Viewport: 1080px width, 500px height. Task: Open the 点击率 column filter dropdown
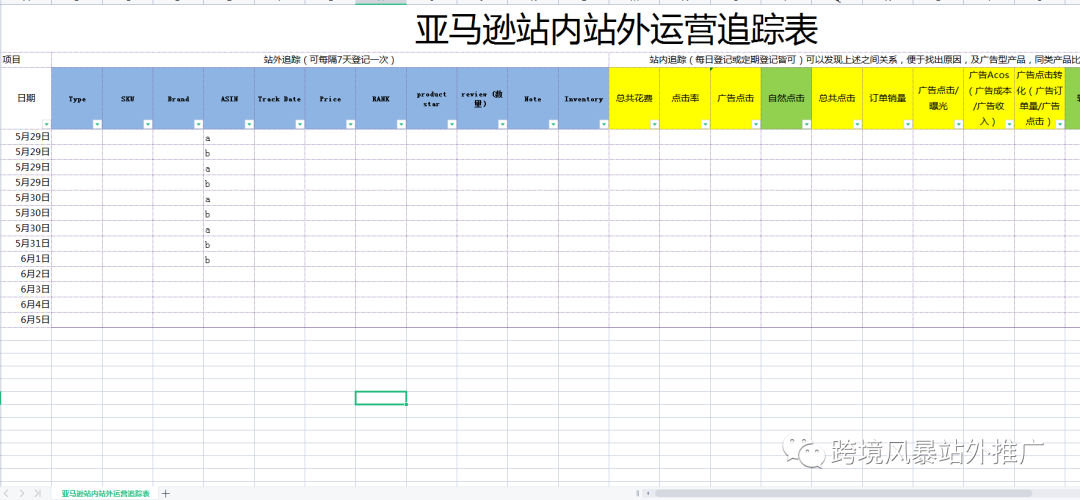pos(705,124)
